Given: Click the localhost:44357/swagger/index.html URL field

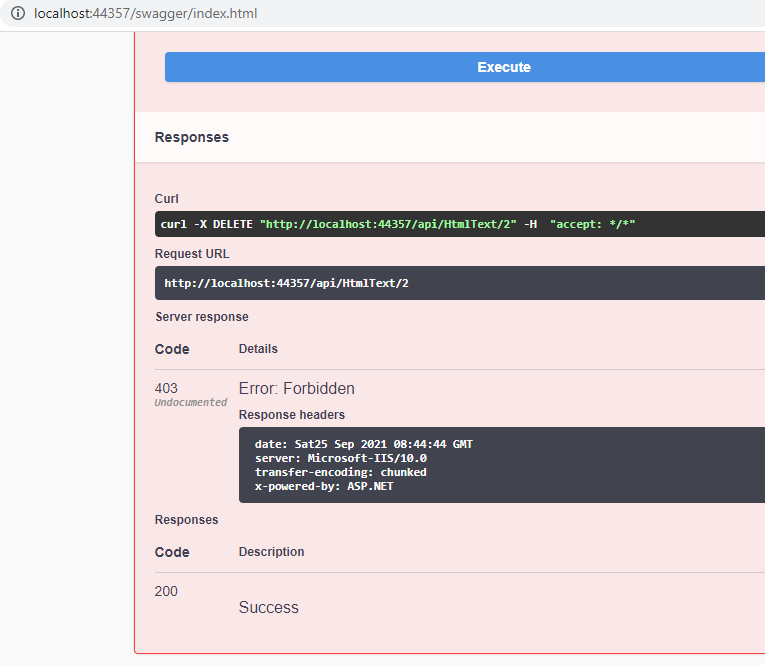Looking at the screenshot, I should (x=145, y=13).
